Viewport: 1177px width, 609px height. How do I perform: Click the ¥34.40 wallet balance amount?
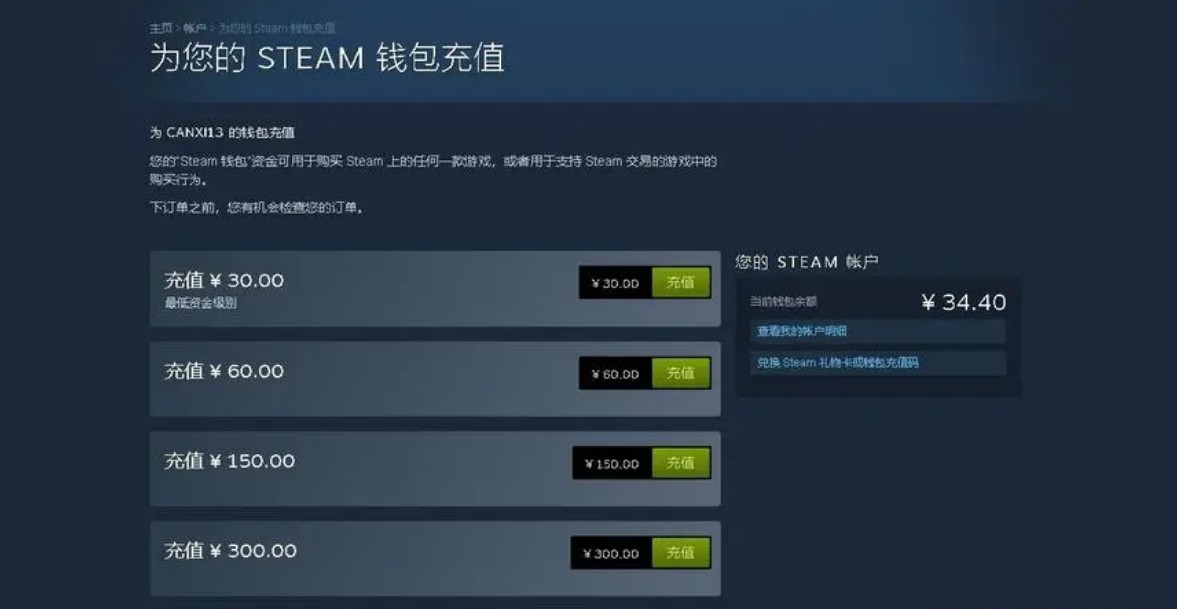tap(964, 302)
